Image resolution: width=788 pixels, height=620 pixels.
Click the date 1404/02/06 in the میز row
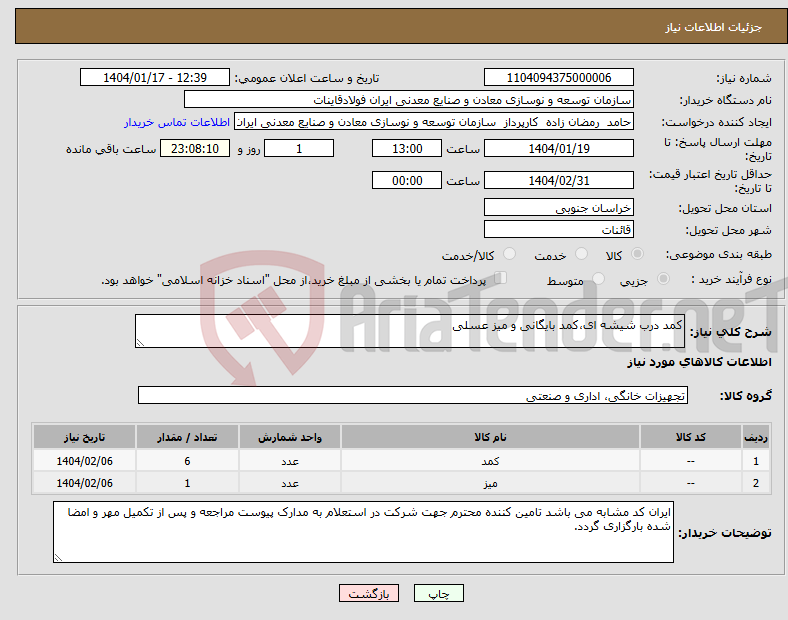(84, 483)
